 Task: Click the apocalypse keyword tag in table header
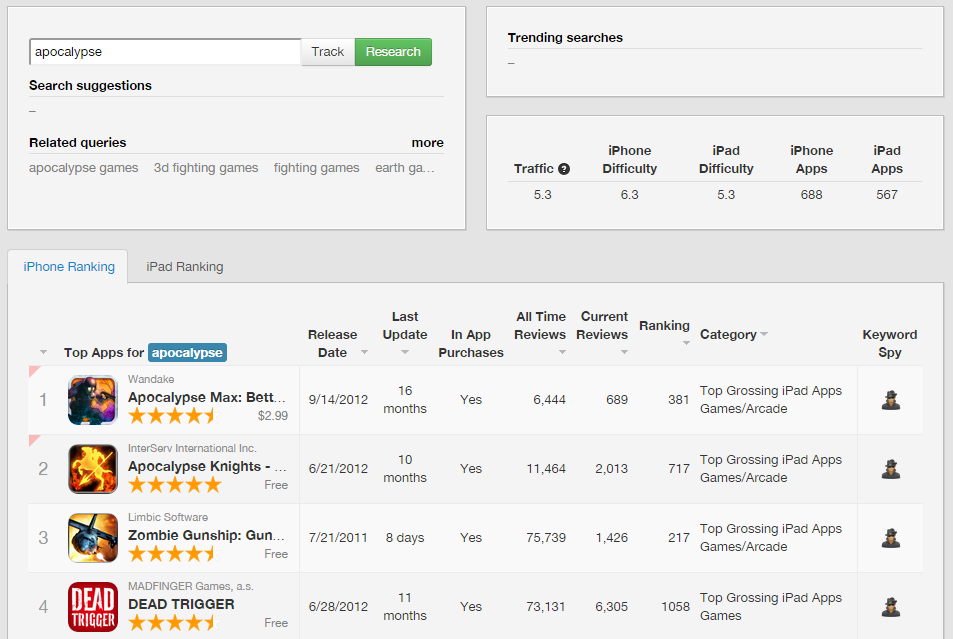pyautogui.click(x=187, y=353)
